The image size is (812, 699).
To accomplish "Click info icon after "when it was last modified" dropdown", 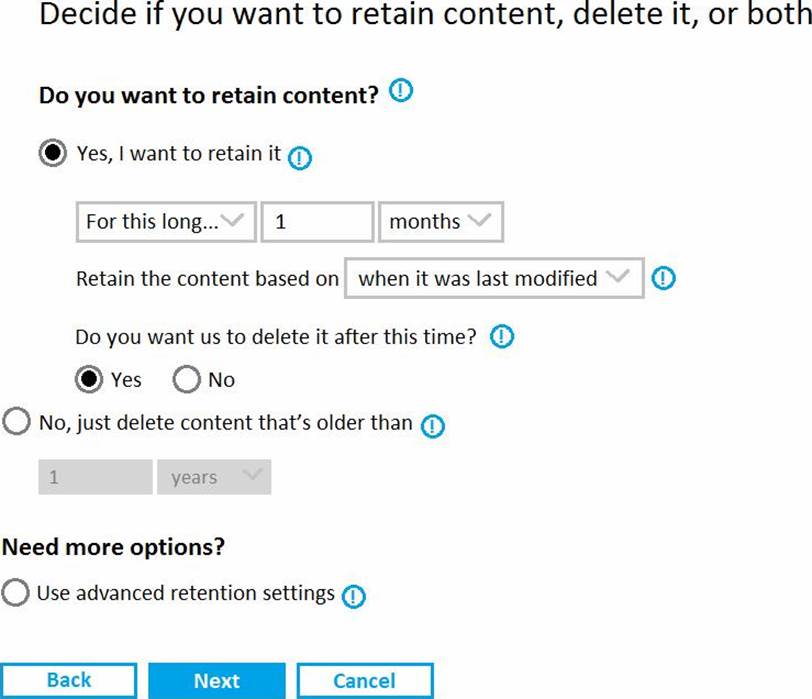I will tap(662, 279).
